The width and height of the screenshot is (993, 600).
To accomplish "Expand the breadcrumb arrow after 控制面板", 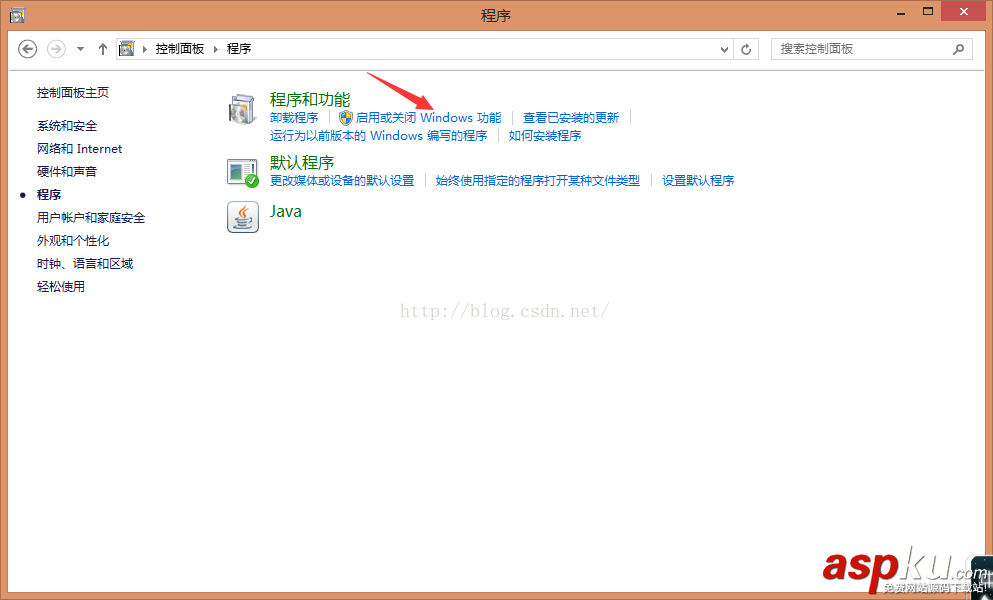I will 216,47.
